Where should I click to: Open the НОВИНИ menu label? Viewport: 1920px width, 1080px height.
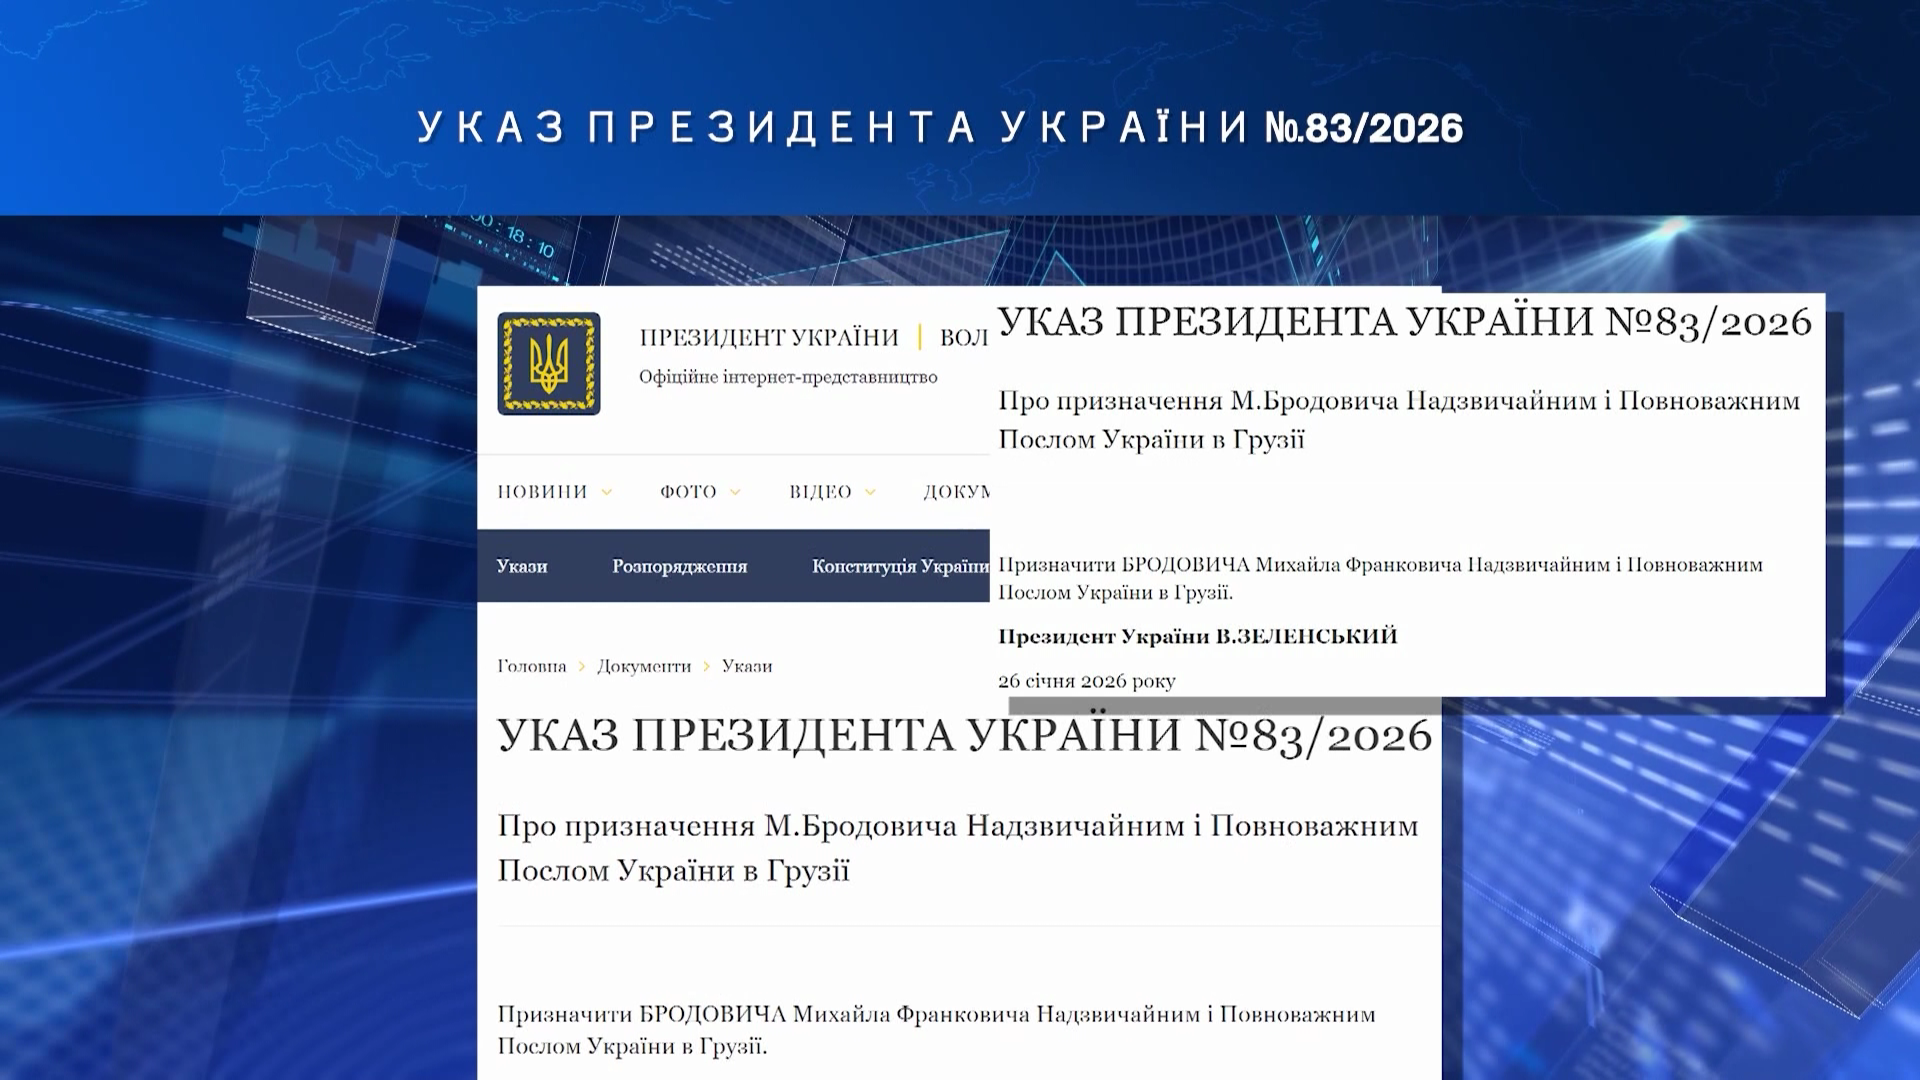[x=542, y=492]
